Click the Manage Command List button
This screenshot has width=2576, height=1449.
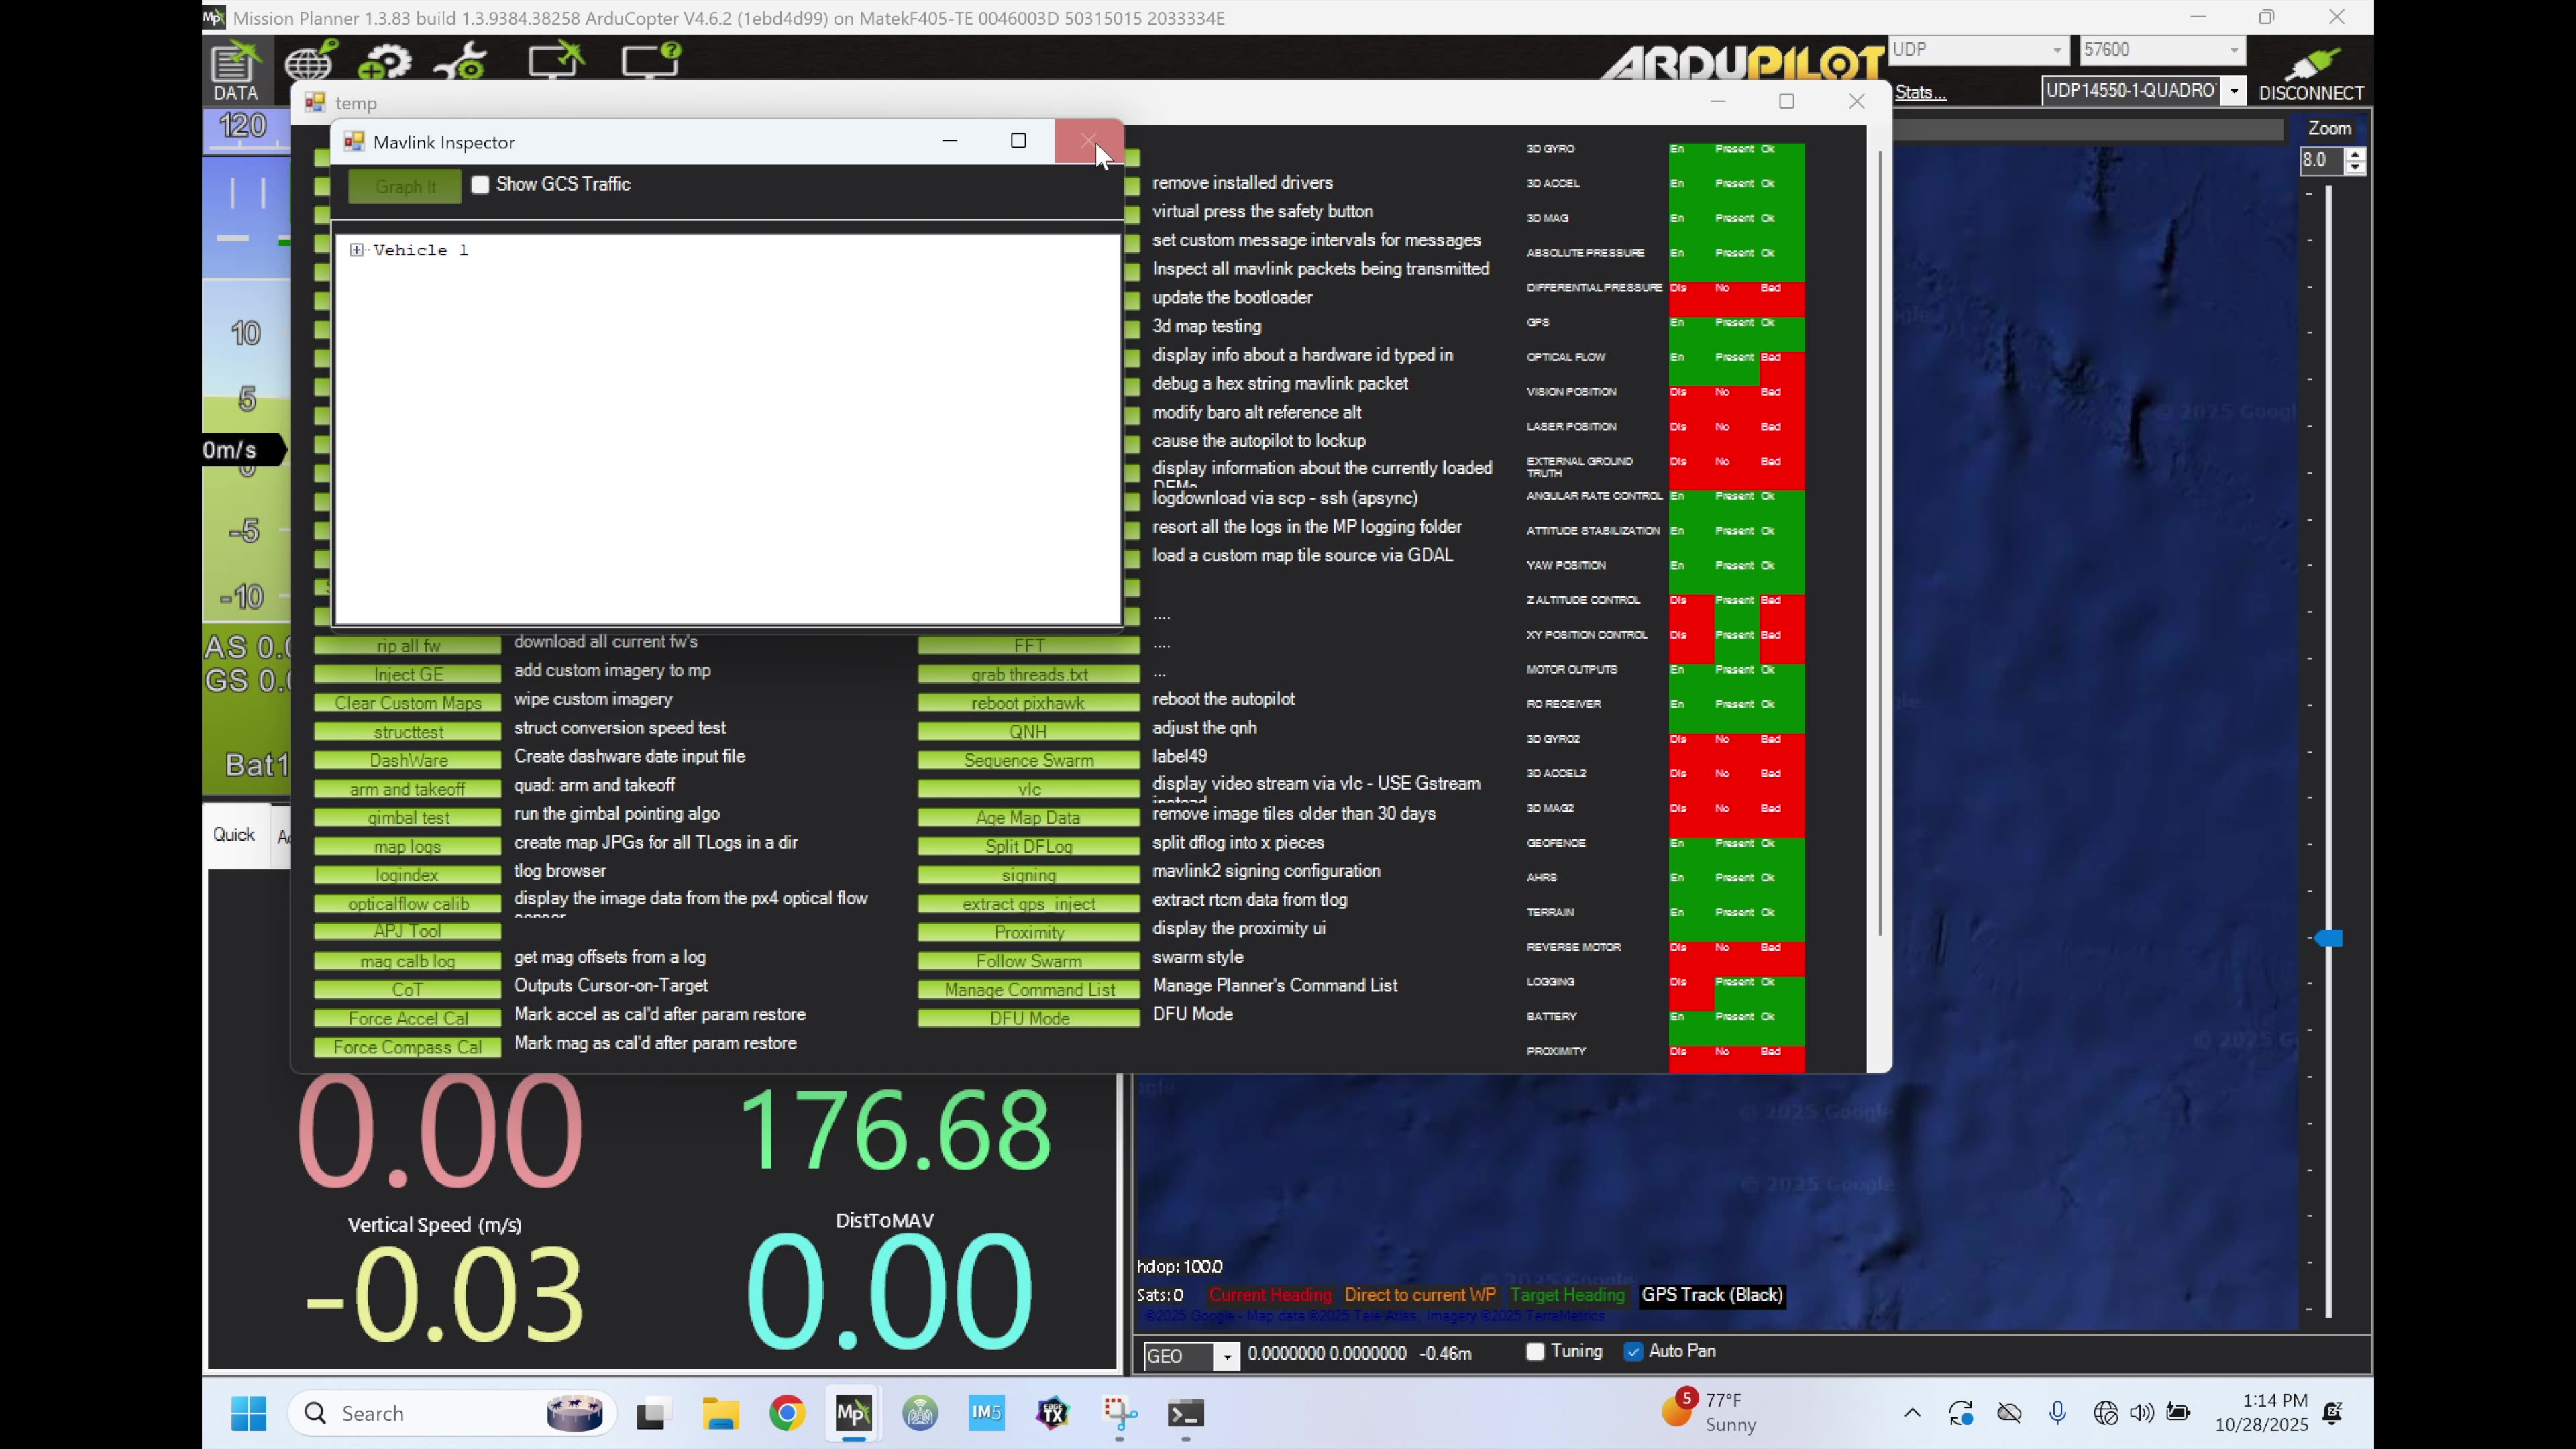[1028, 990]
